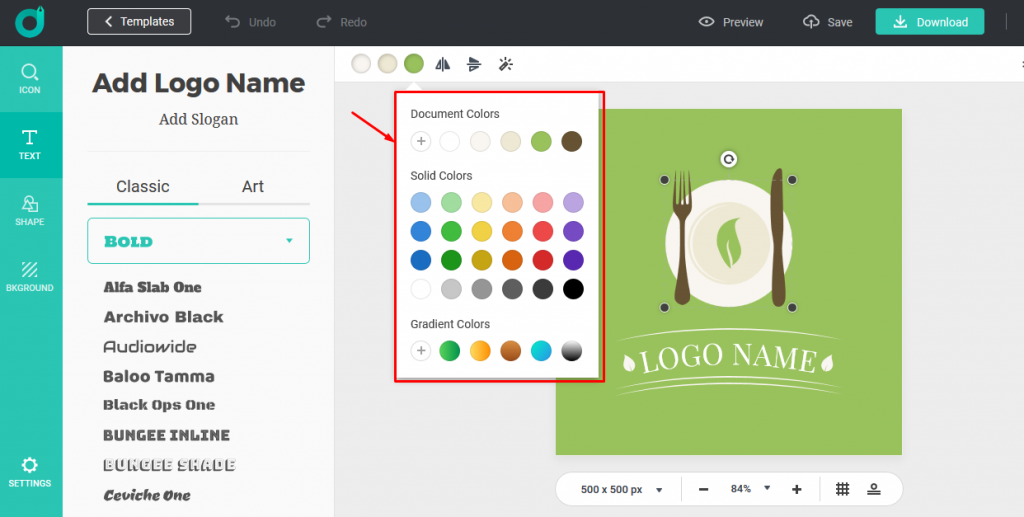Select the light purple solid color
Viewport: 1024px width, 517px height.
point(573,202)
